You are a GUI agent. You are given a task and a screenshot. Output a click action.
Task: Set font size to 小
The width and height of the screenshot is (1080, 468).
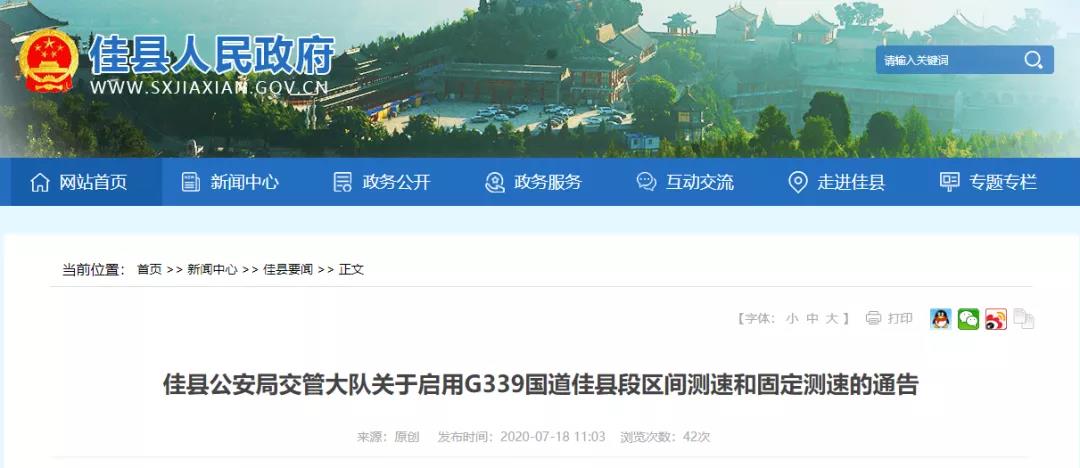click(792, 318)
